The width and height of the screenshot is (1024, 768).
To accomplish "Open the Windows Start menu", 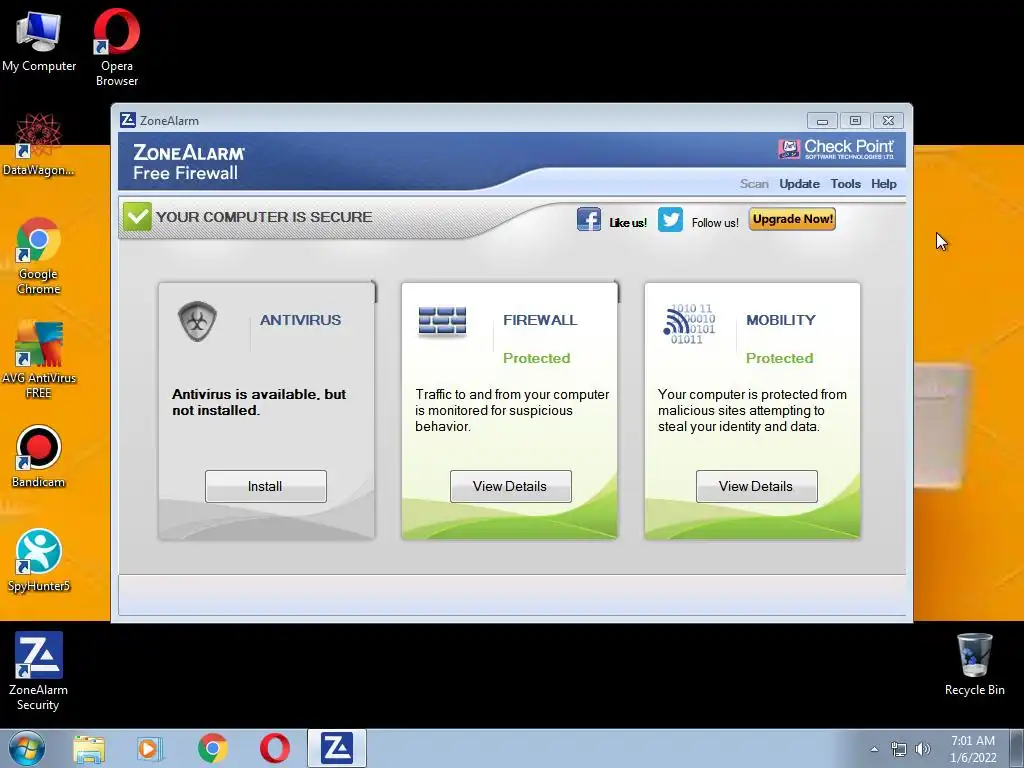I will click(27, 748).
